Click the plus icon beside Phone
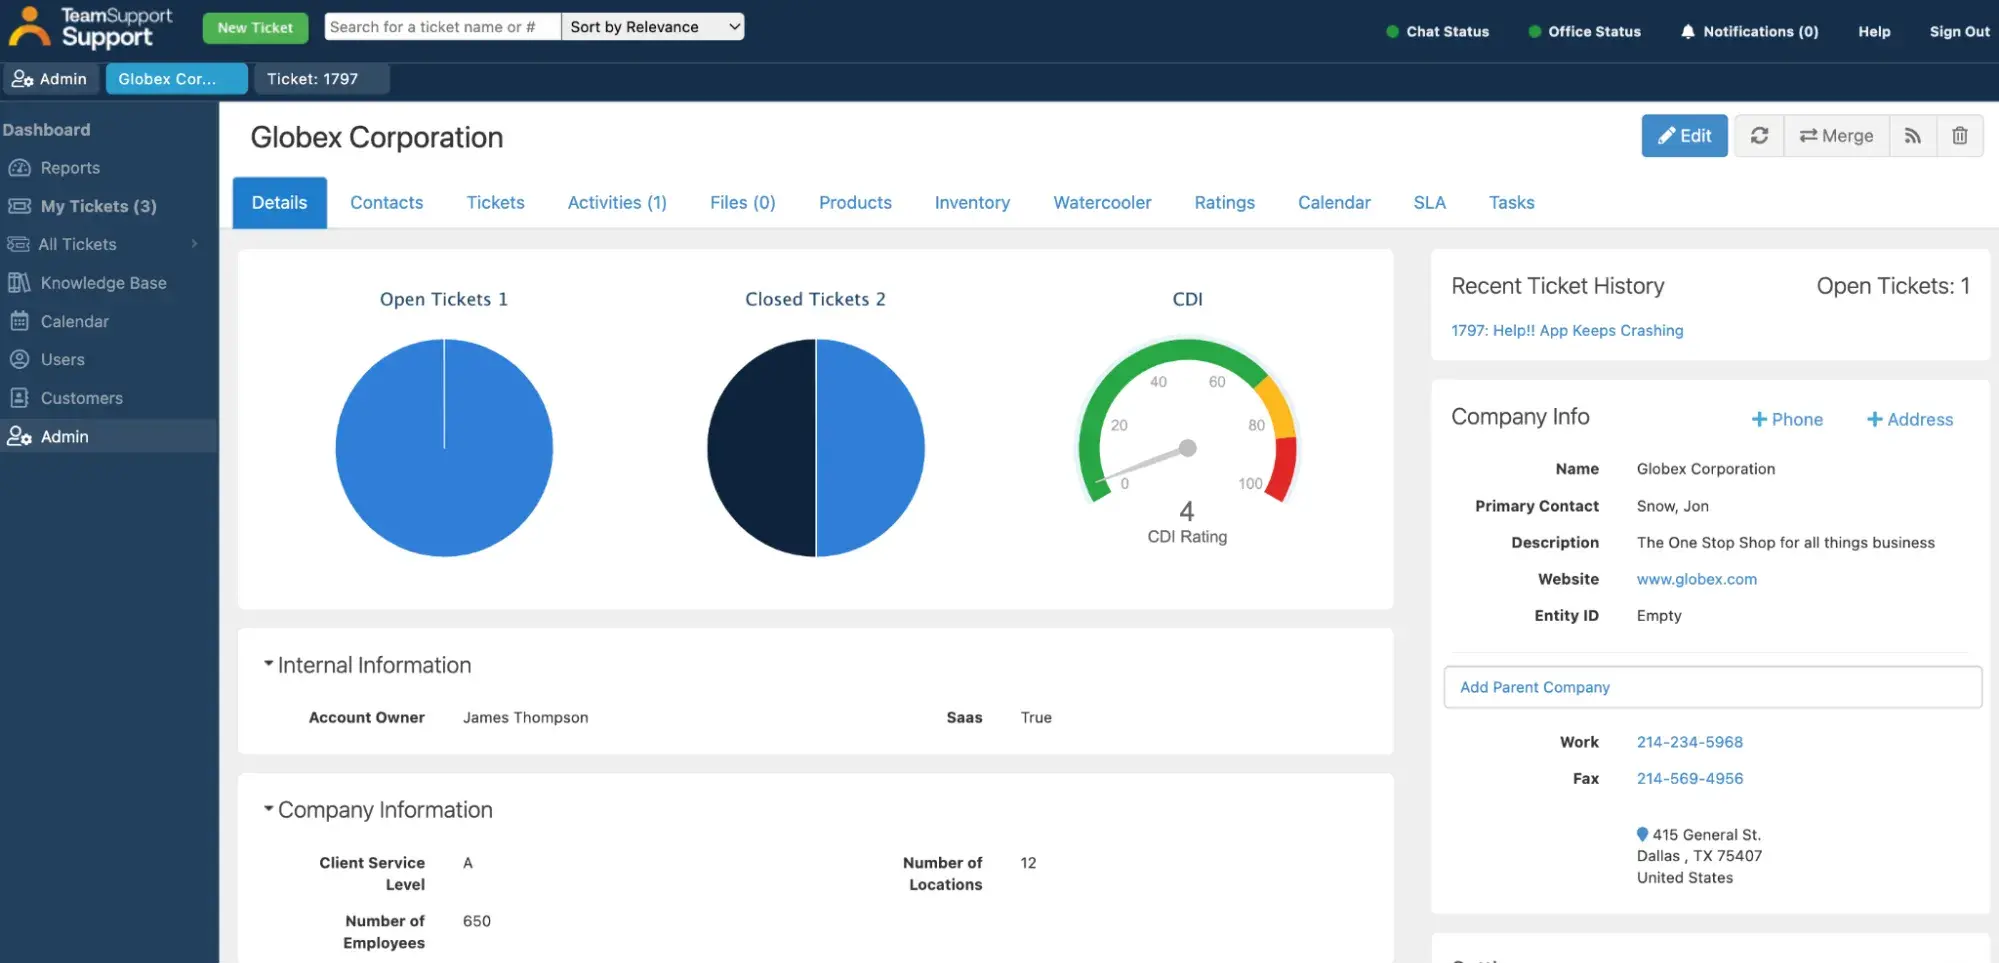This screenshot has height=964, width=1999. [1759, 420]
